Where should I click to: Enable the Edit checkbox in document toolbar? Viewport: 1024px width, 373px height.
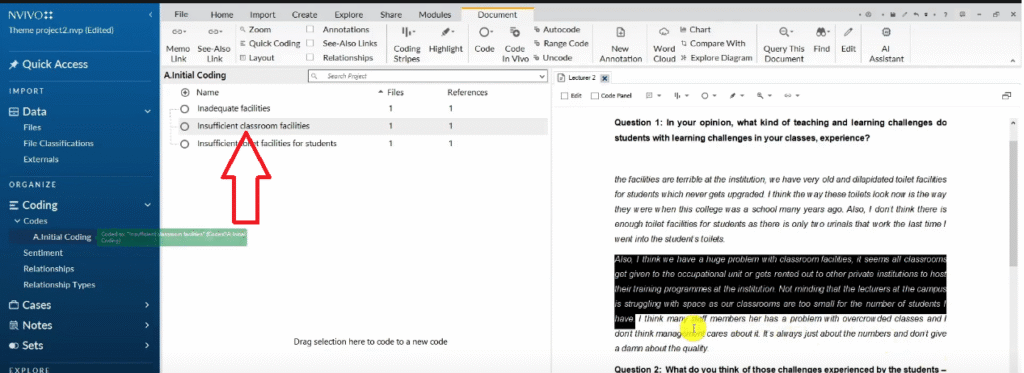tap(565, 95)
